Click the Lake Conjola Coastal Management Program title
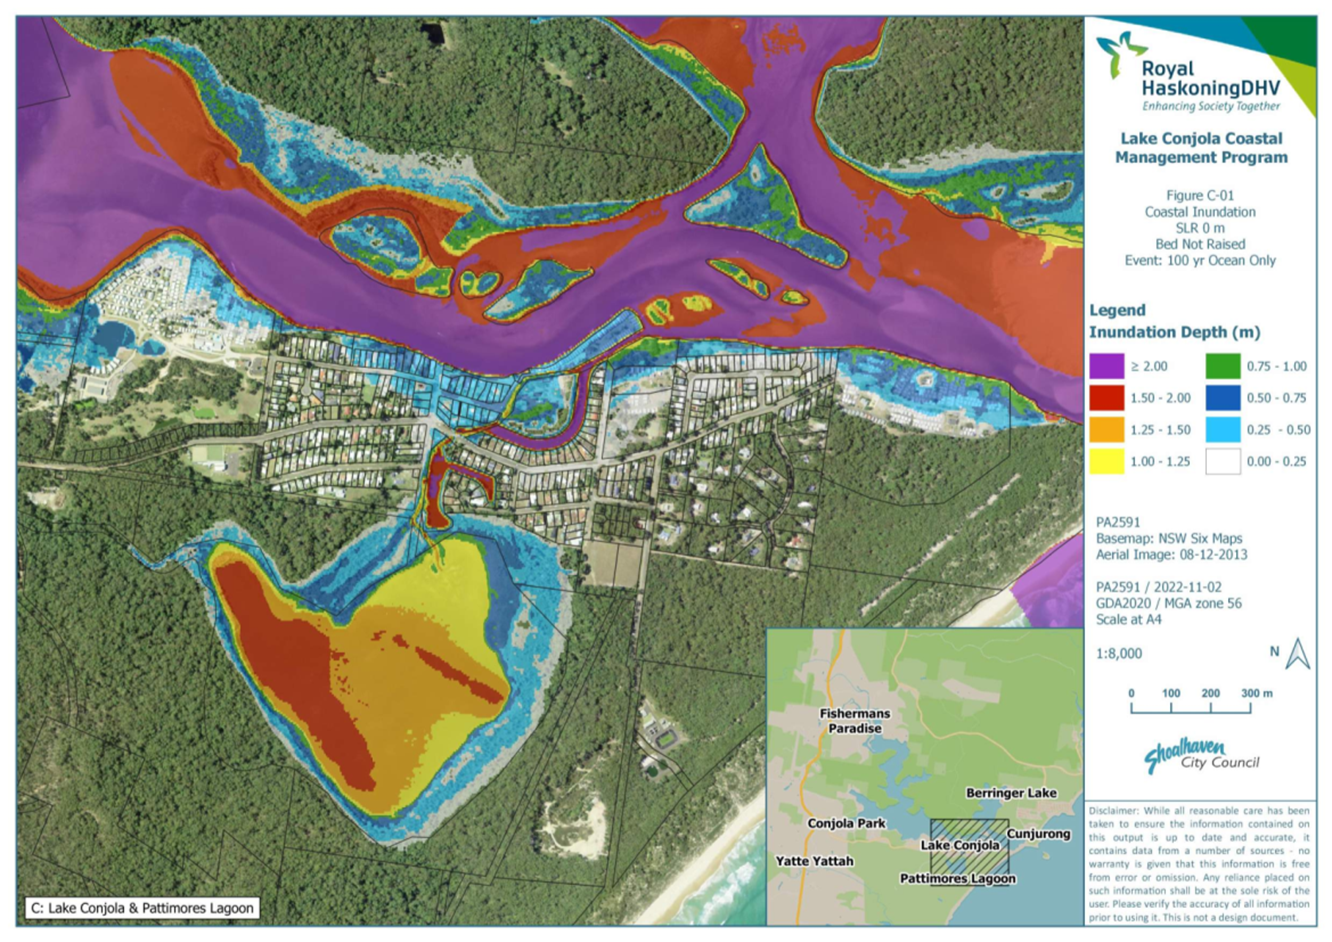This screenshot has width=1332, height=942. [1201, 148]
